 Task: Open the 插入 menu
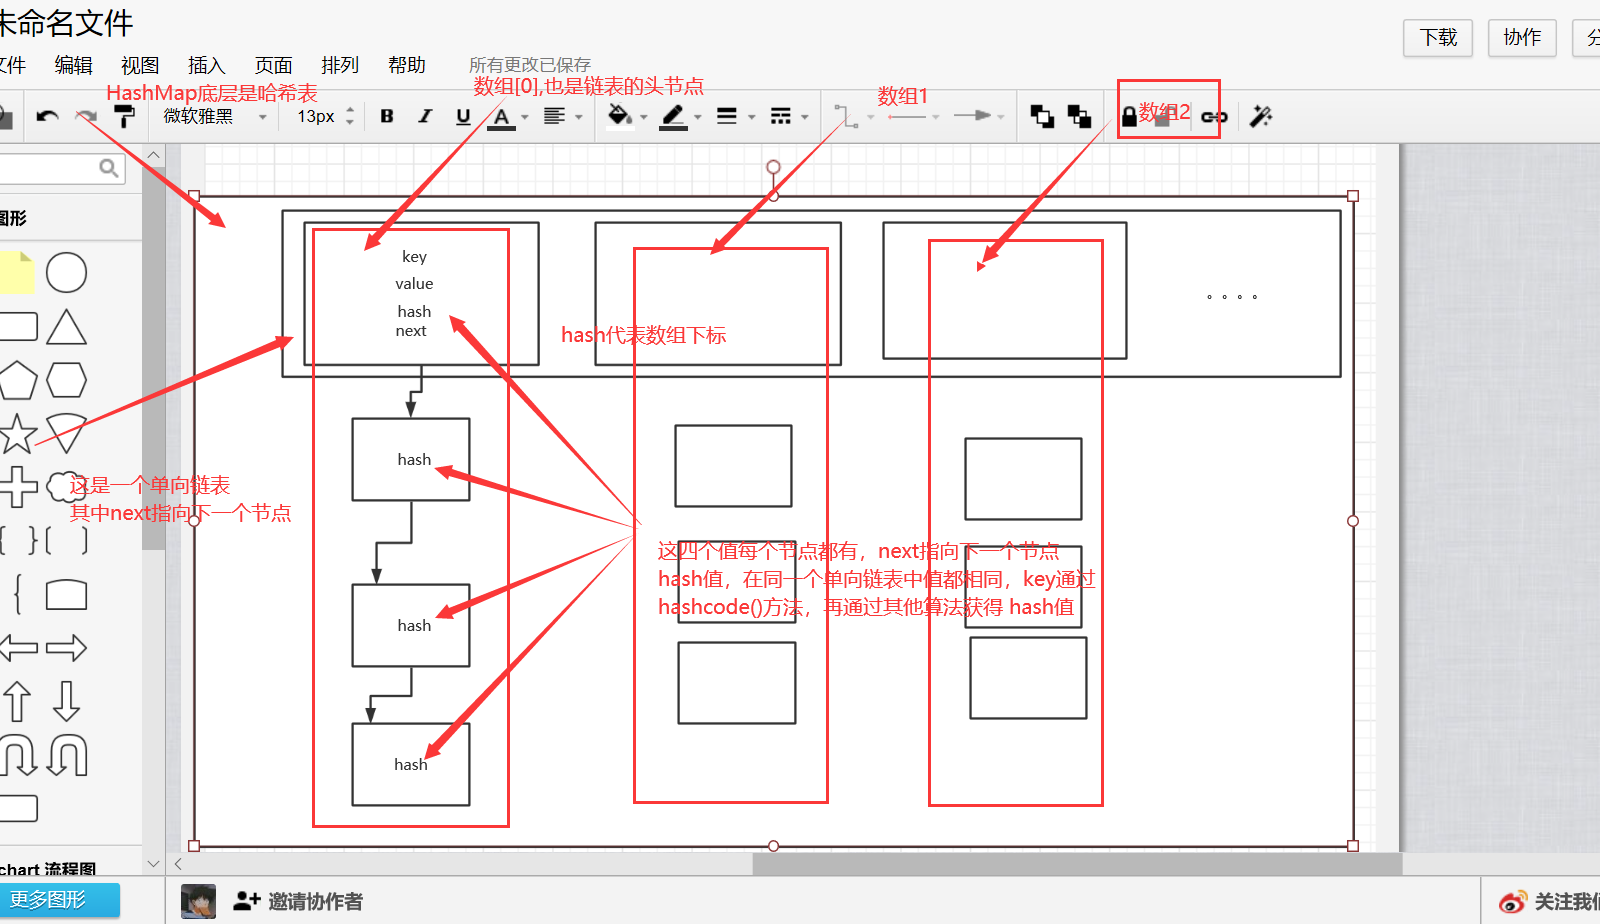click(x=206, y=65)
